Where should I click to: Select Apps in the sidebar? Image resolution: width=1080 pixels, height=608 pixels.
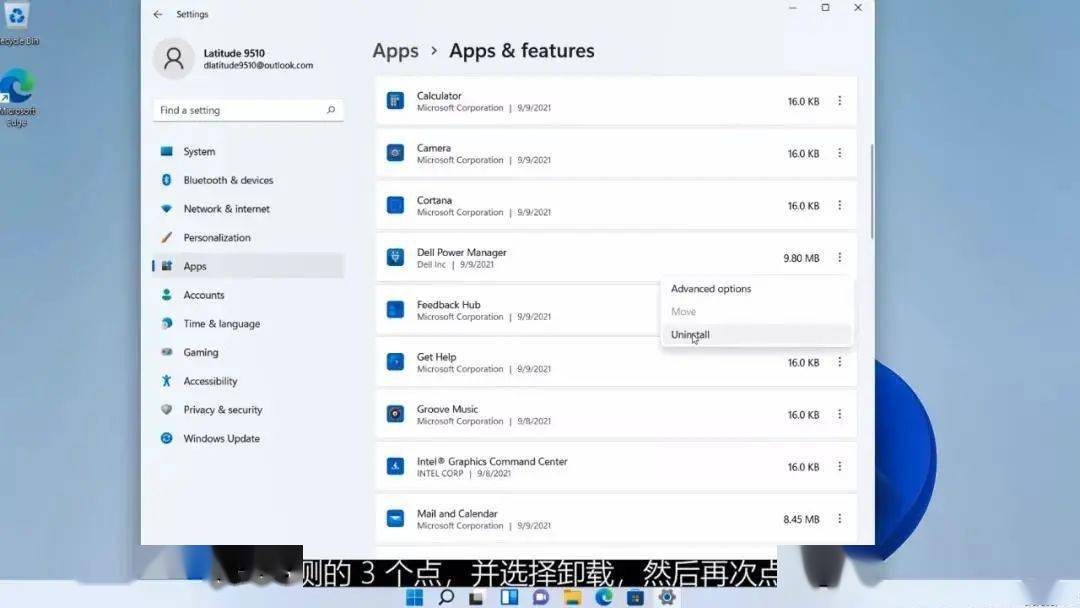tap(248, 266)
